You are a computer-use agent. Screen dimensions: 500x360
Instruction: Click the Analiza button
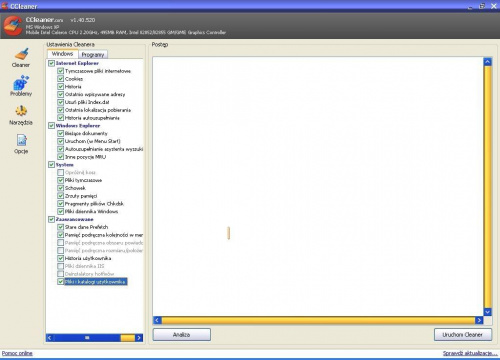click(x=182, y=335)
